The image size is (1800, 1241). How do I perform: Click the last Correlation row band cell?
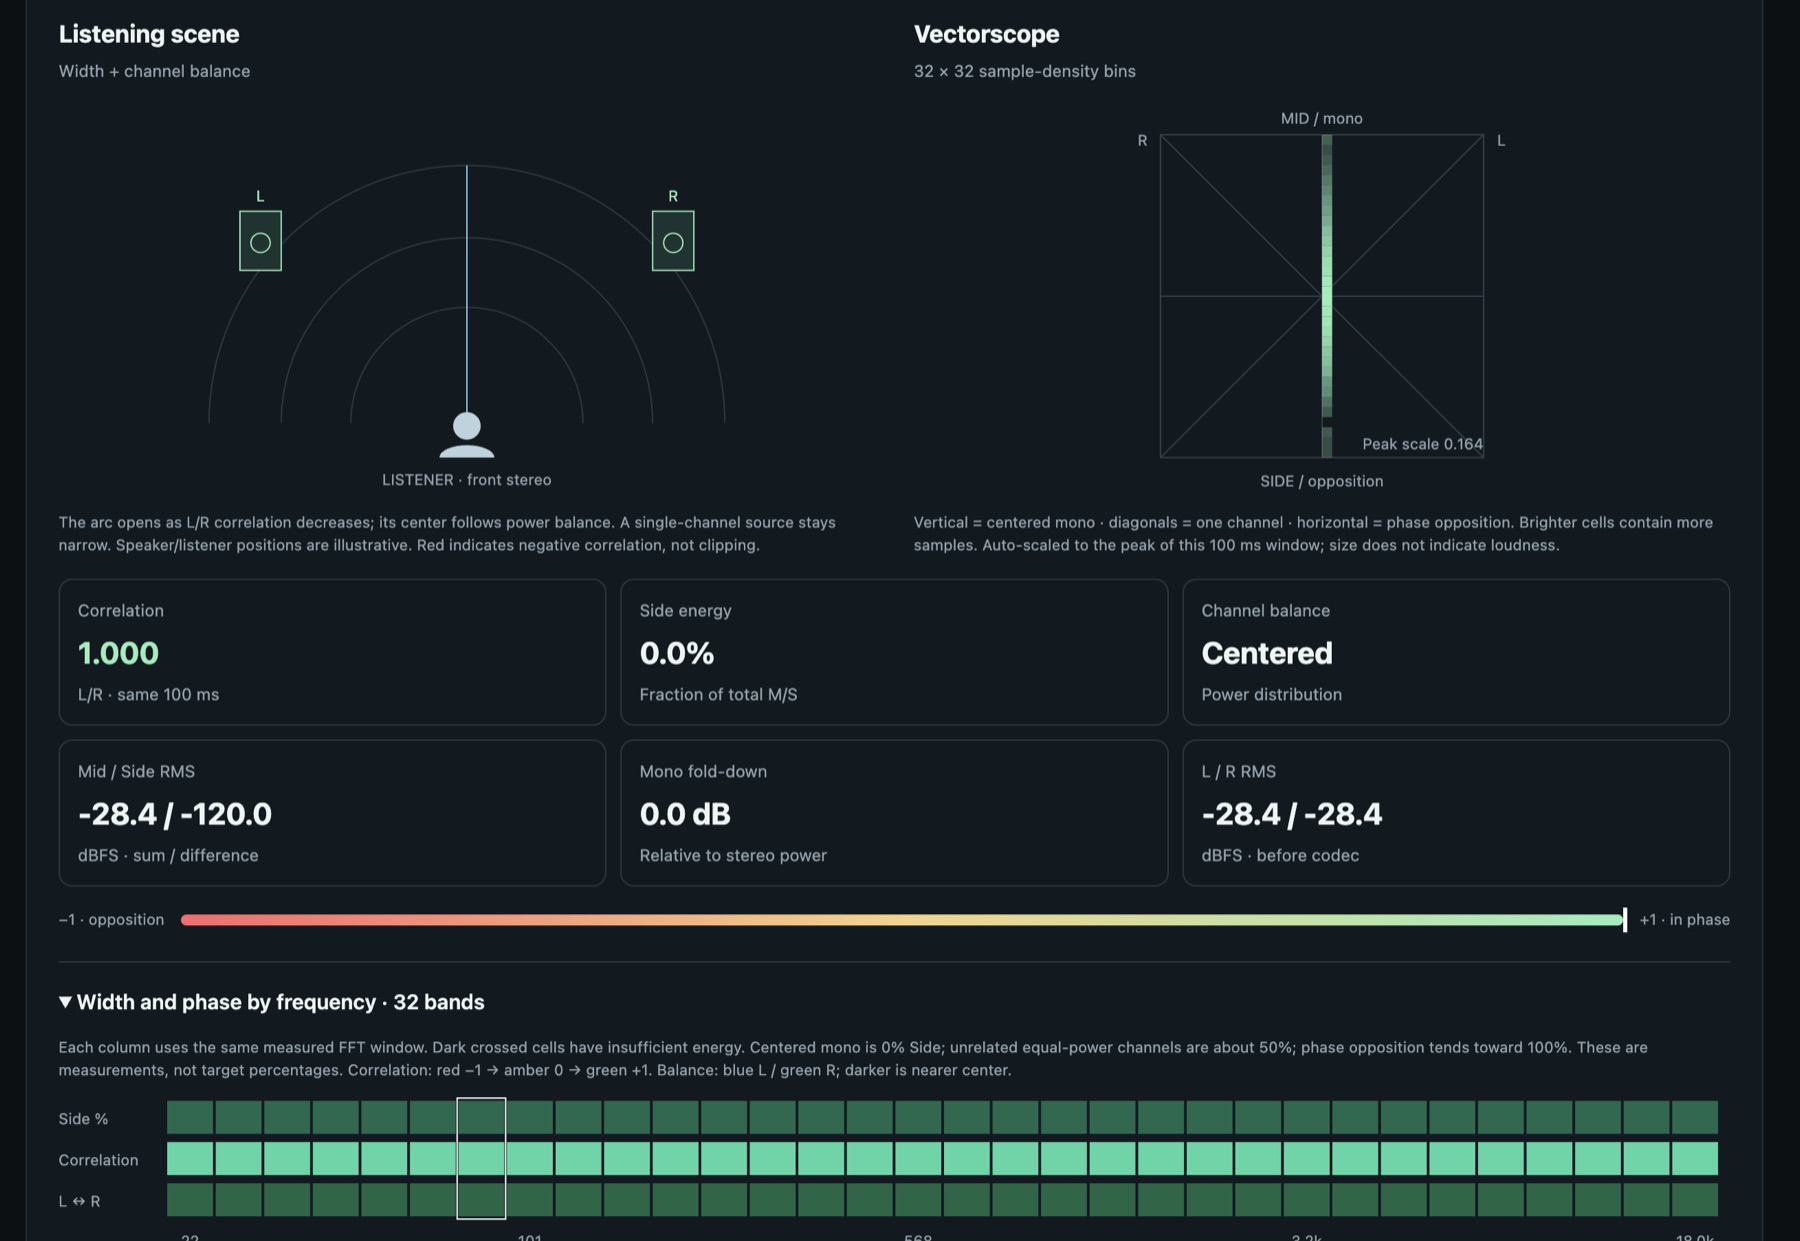1695,1159
